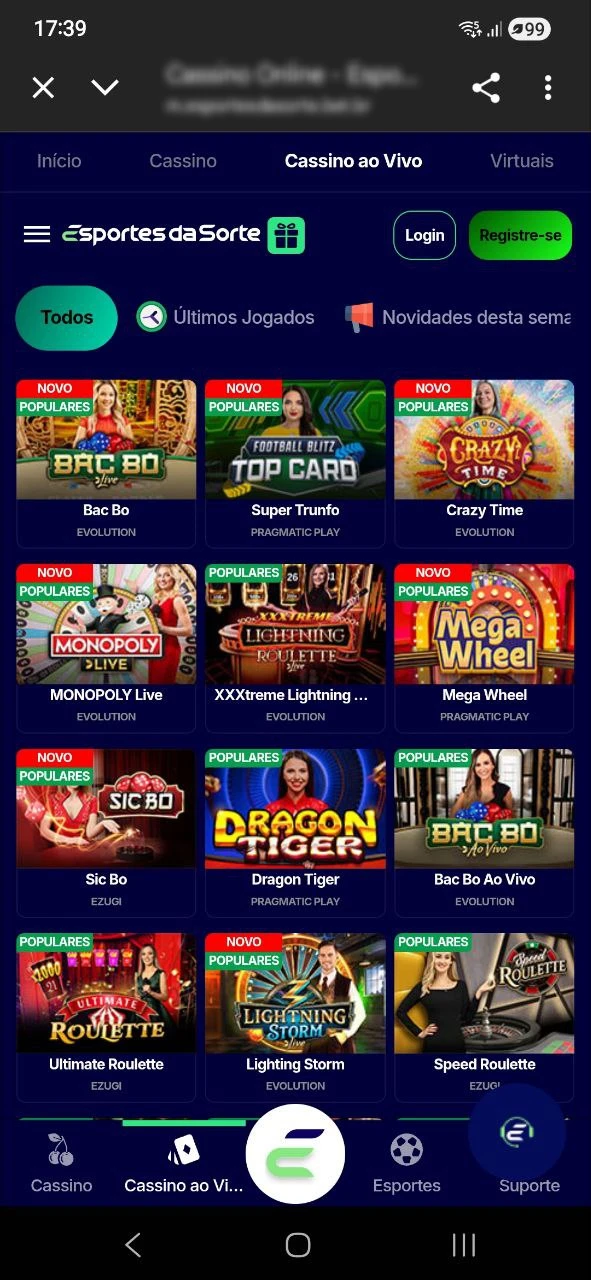Tap the Esportes soccer ball icon

click(x=406, y=1151)
